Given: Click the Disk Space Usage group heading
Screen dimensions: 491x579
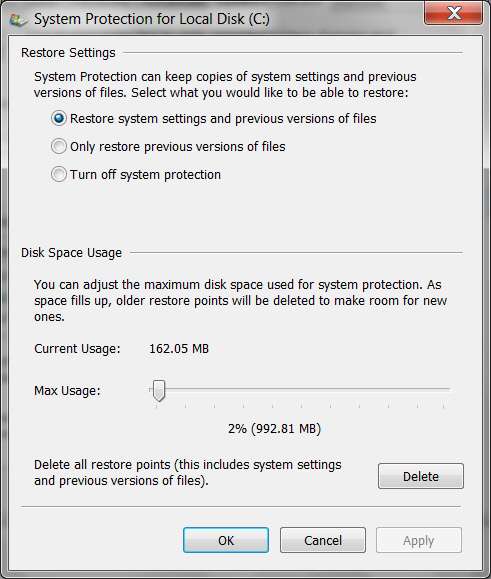Looking at the screenshot, I should point(72,253).
